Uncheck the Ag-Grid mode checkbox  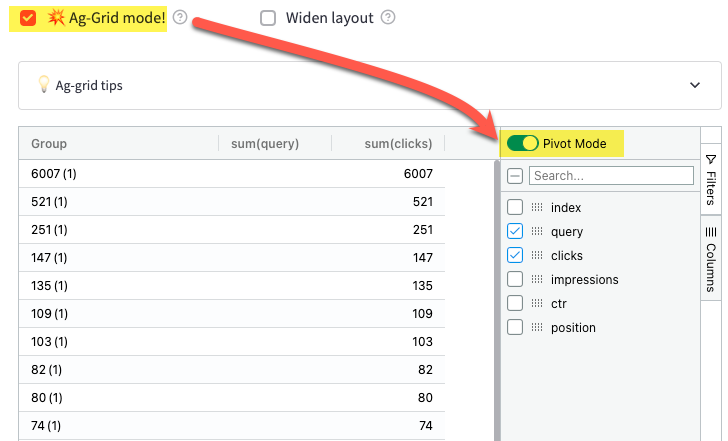pos(28,17)
